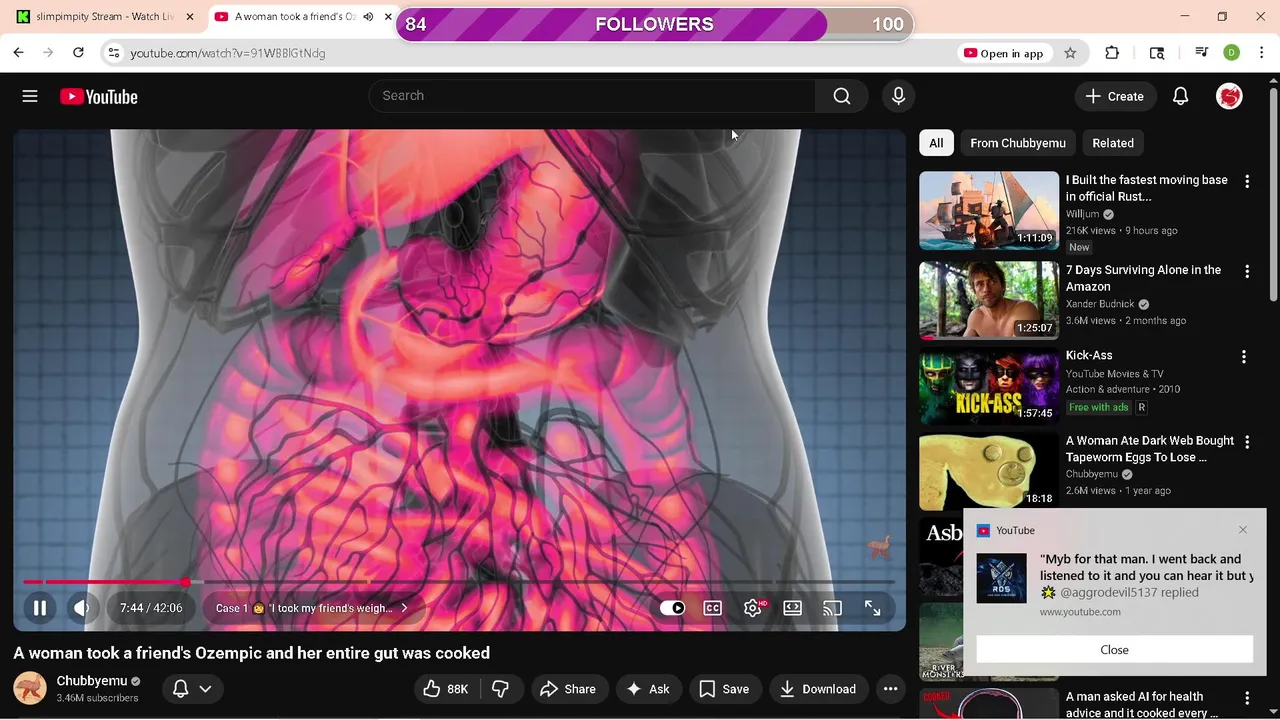Reload the current page

(78, 53)
